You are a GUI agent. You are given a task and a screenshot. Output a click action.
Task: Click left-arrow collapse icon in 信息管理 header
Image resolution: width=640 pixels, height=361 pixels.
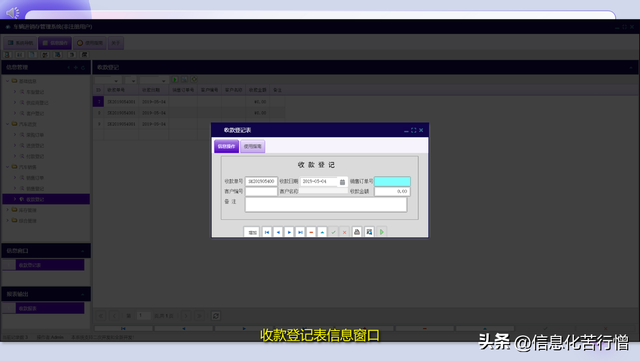69,67
